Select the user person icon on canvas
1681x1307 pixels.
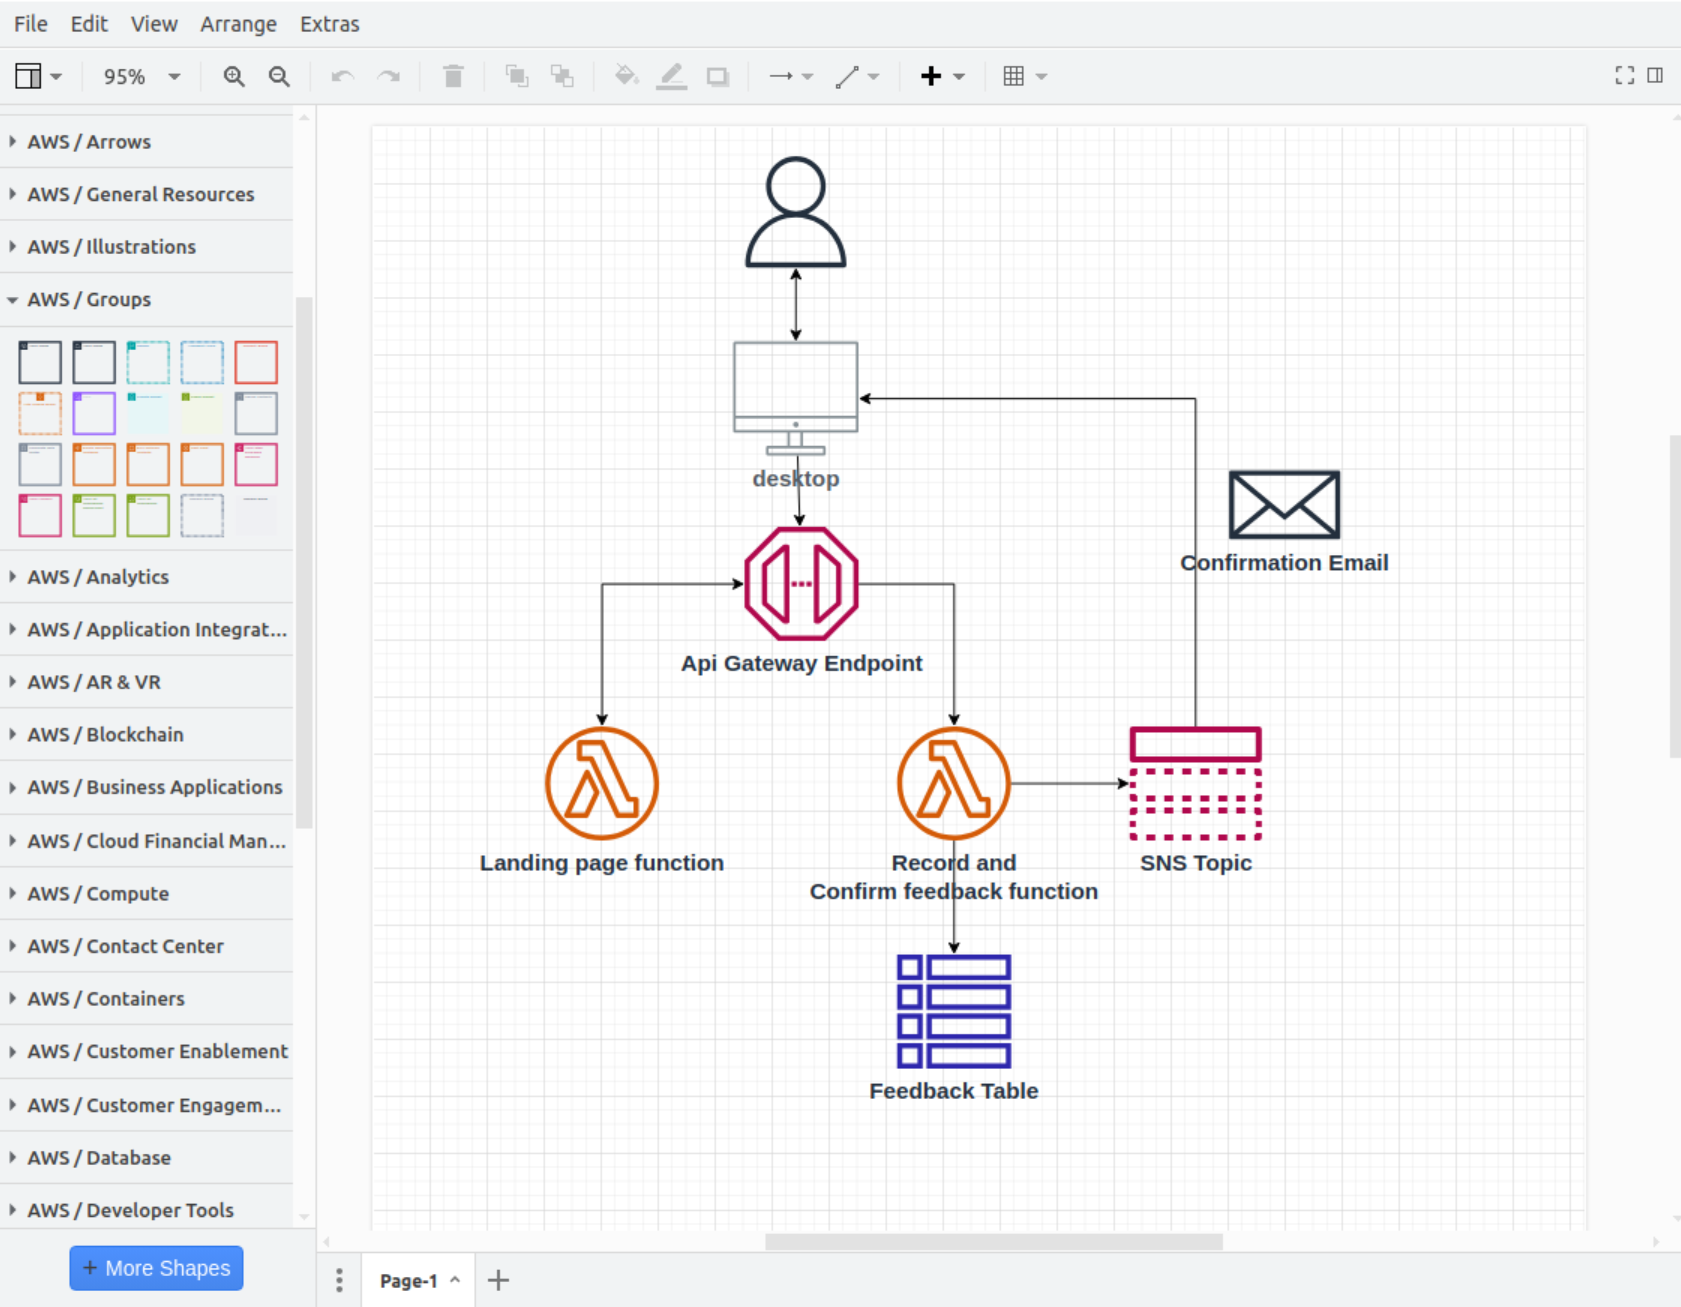[796, 212]
